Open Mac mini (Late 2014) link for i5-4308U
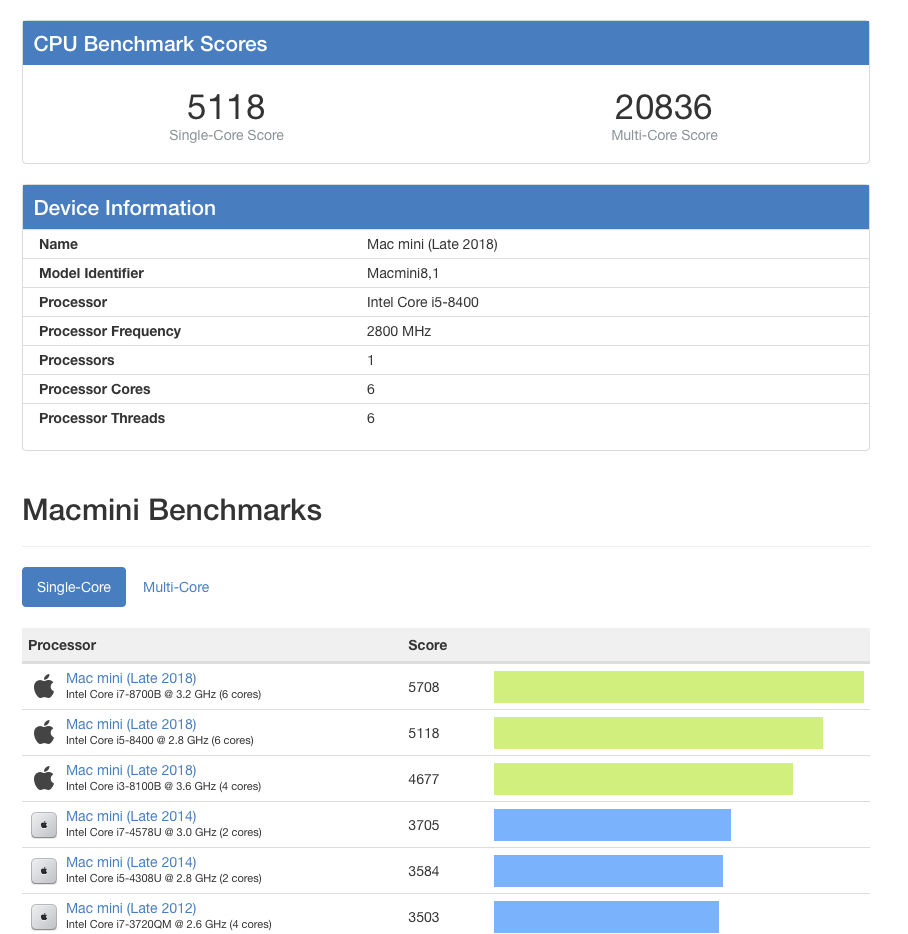The height and width of the screenshot is (934, 908). click(x=131, y=861)
